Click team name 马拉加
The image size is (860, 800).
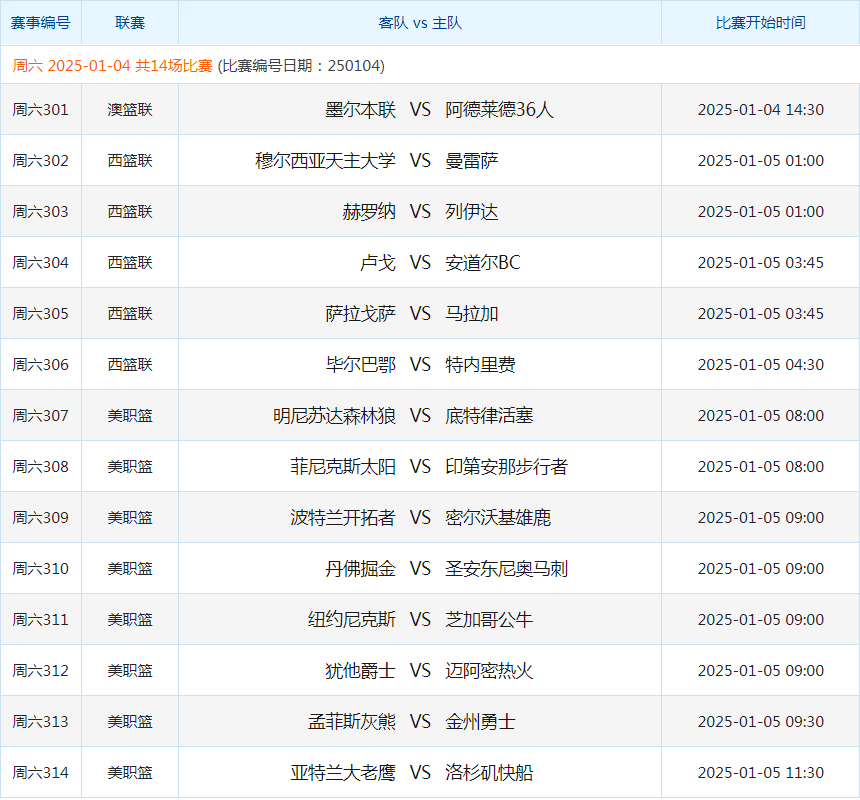click(x=472, y=314)
